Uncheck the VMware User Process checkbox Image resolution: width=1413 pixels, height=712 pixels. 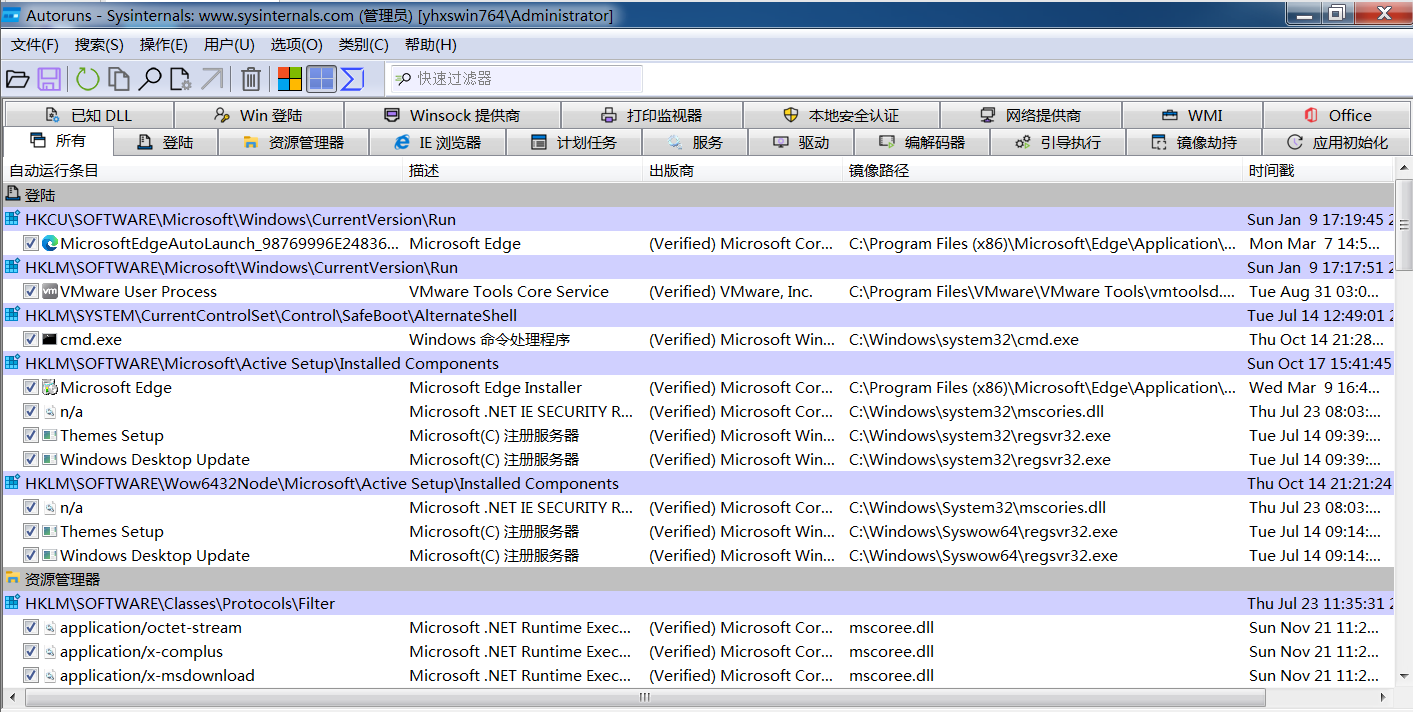click(31, 291)
